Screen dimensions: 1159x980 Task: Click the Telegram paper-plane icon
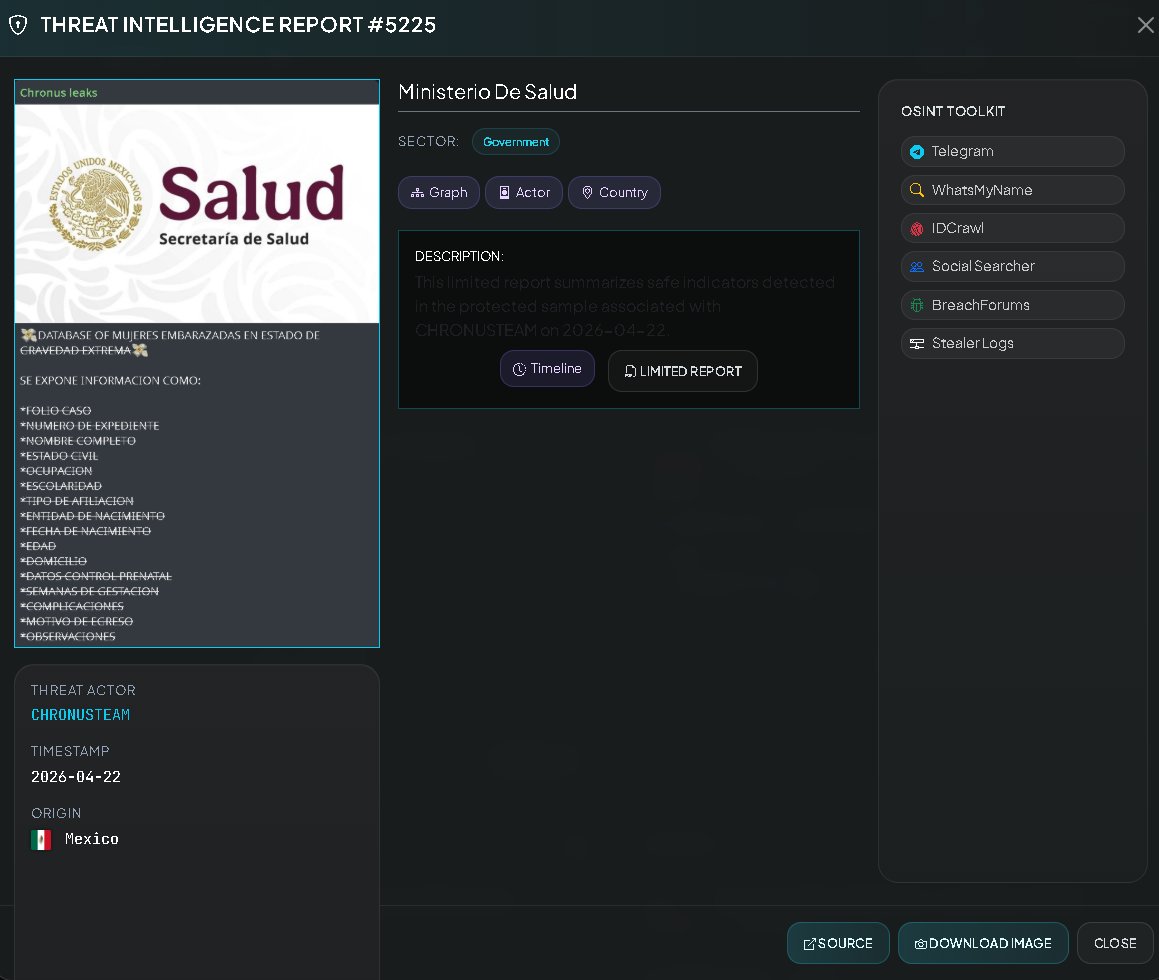(917, 152)
